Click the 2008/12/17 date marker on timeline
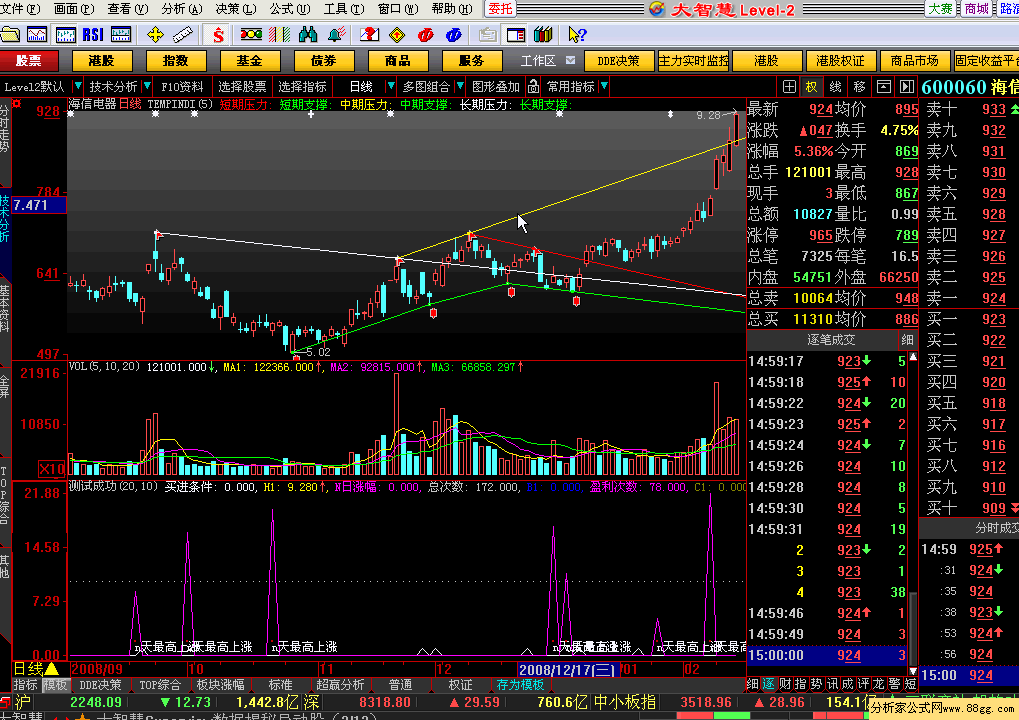The image size is (1019, 720). 568,669
